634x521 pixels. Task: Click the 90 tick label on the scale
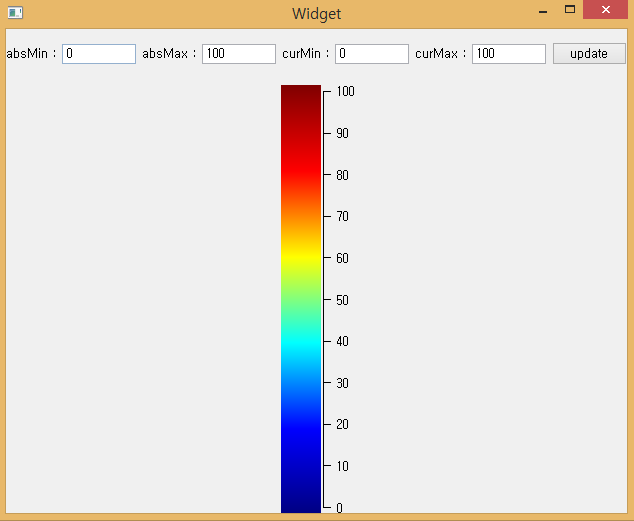[x=342, y=133]
